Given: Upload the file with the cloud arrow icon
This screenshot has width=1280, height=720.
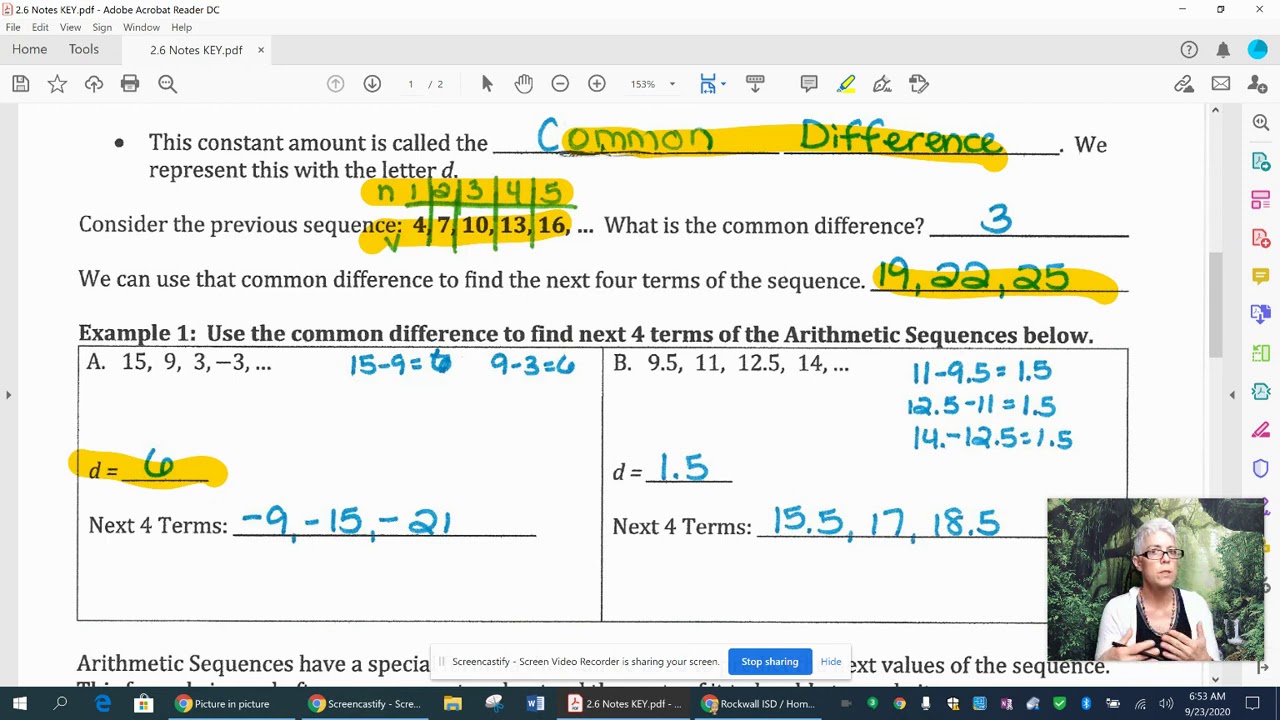Looking at the screenshot, I should click(94, 84).
